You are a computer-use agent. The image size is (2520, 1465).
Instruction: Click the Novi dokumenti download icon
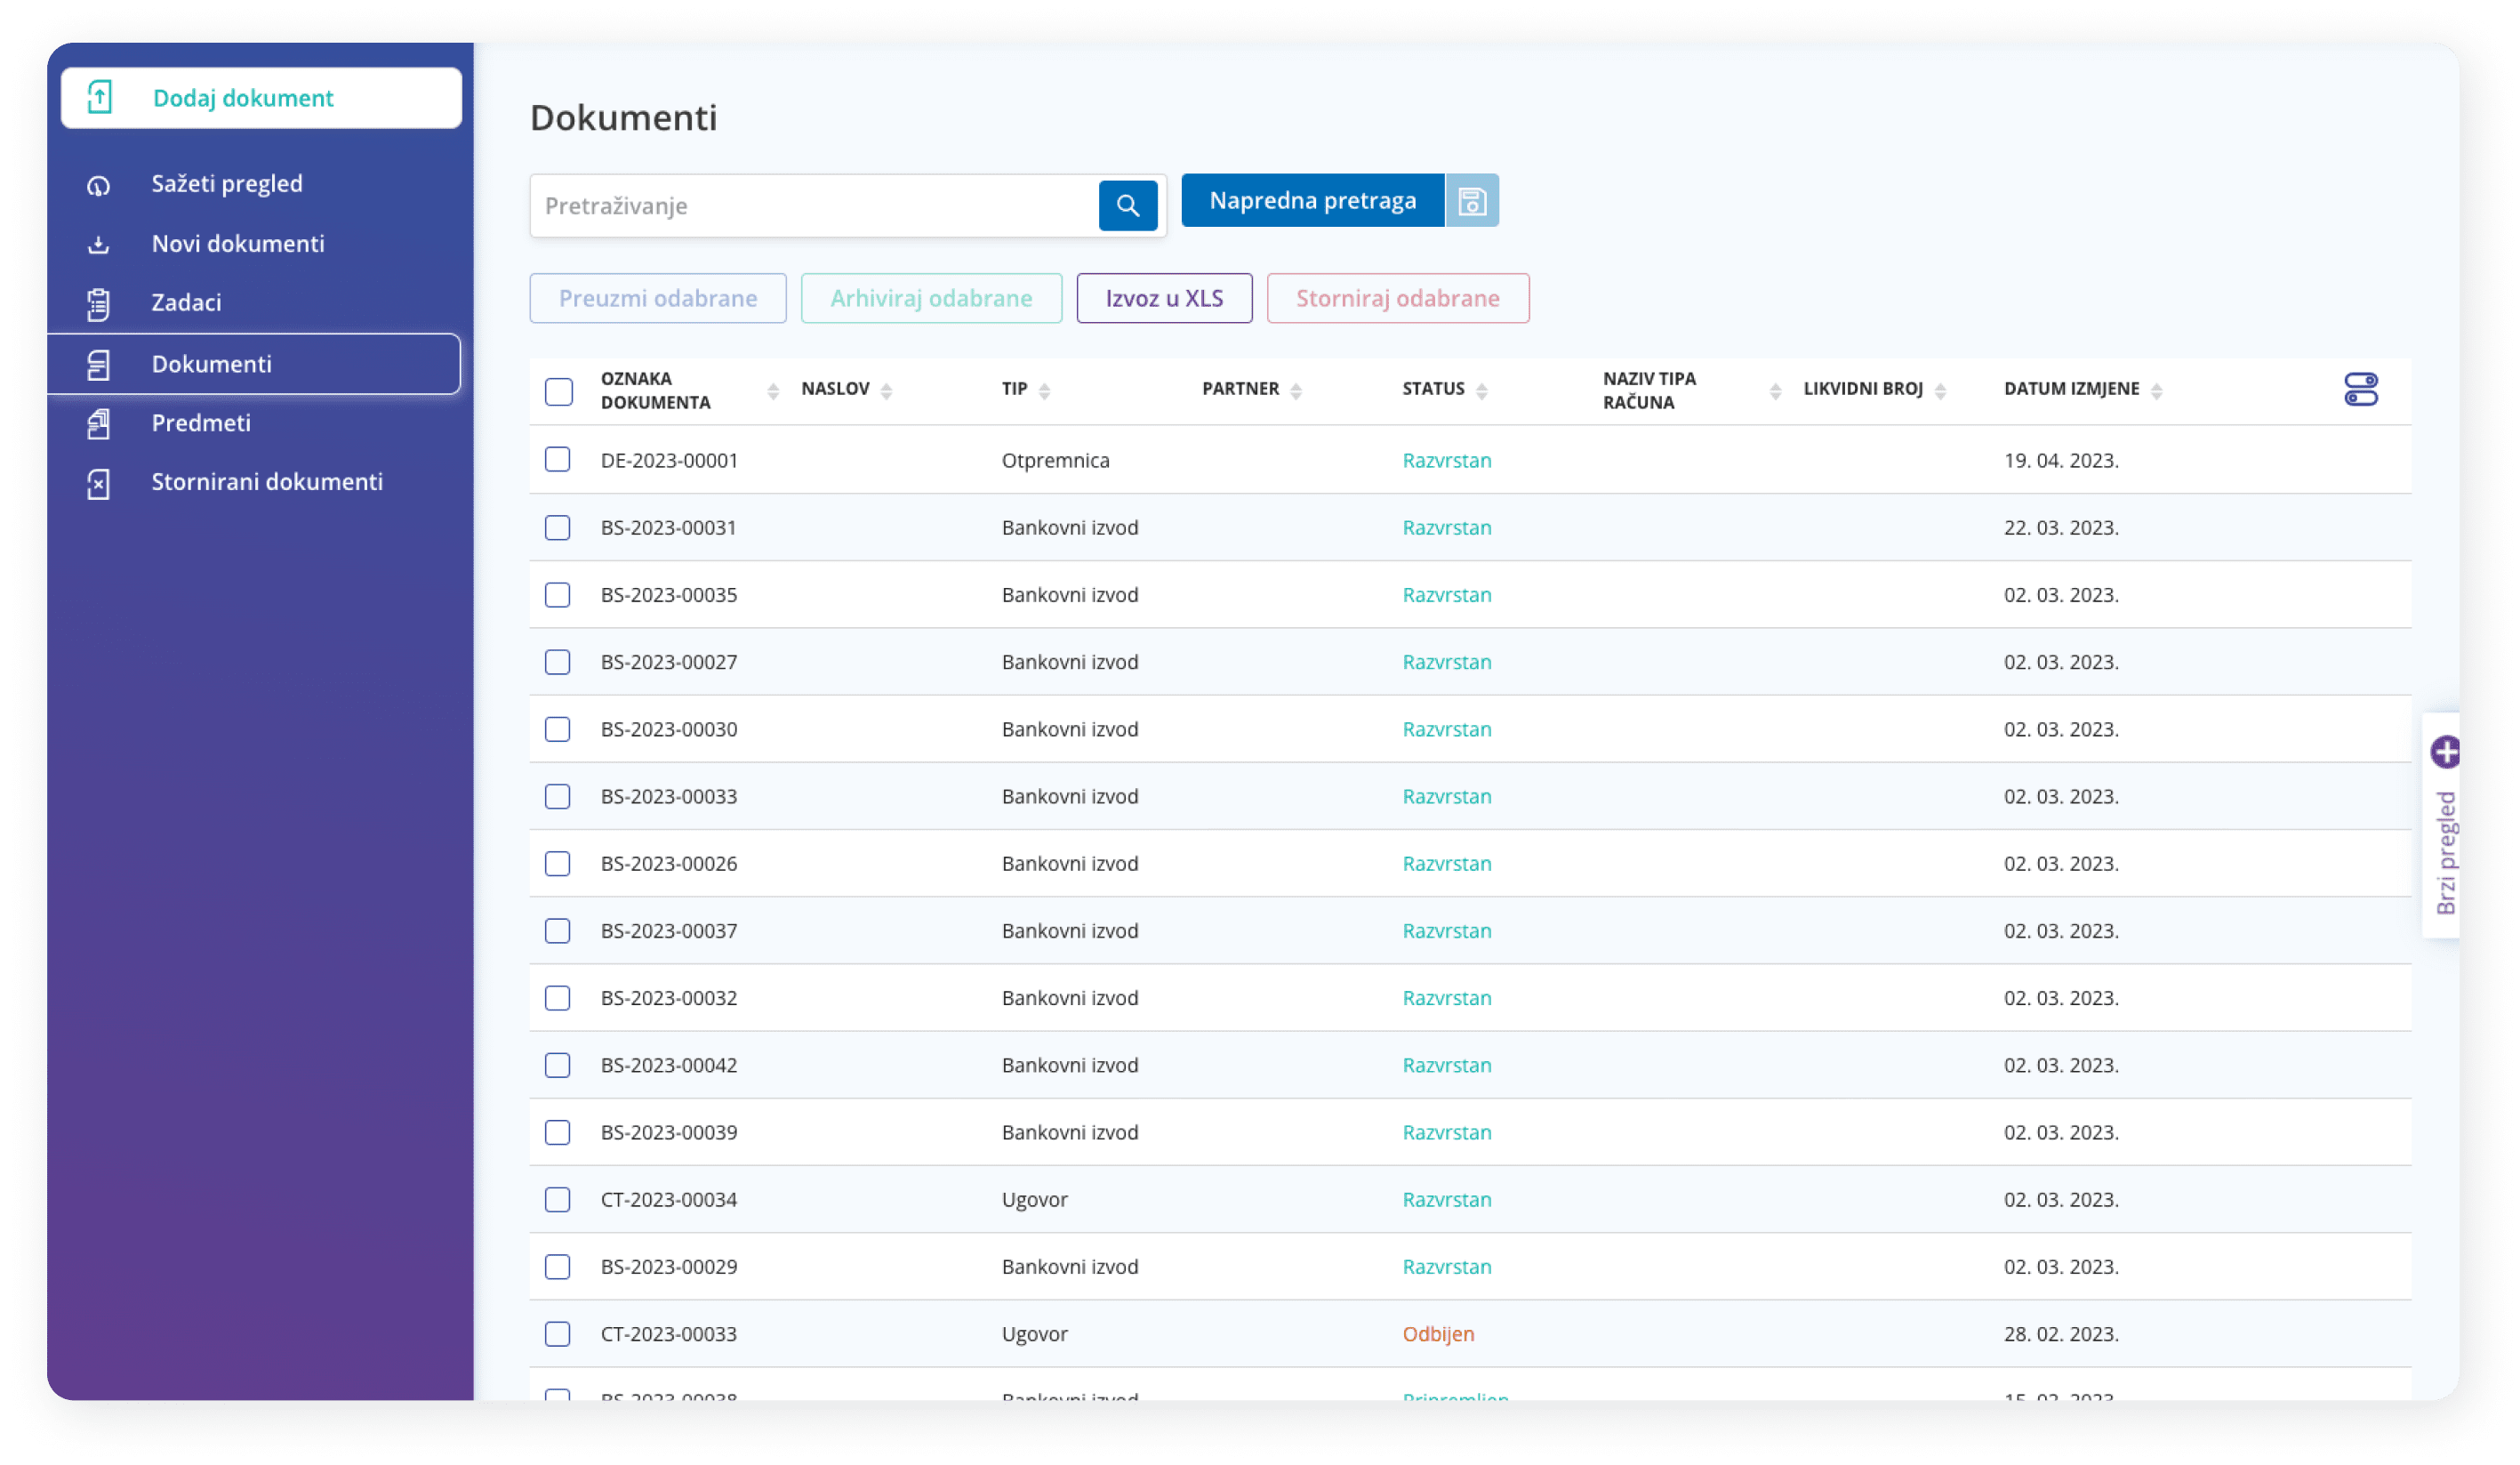pyautogui.click(x=98, y=244)
